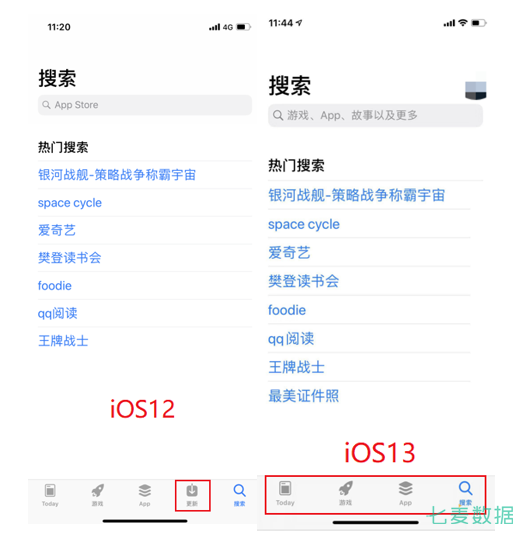Viewport: 521px width, 538px height.
Task: Tap 'qq阅读' in the iOS13 trending list
Action: click(291, 339)
